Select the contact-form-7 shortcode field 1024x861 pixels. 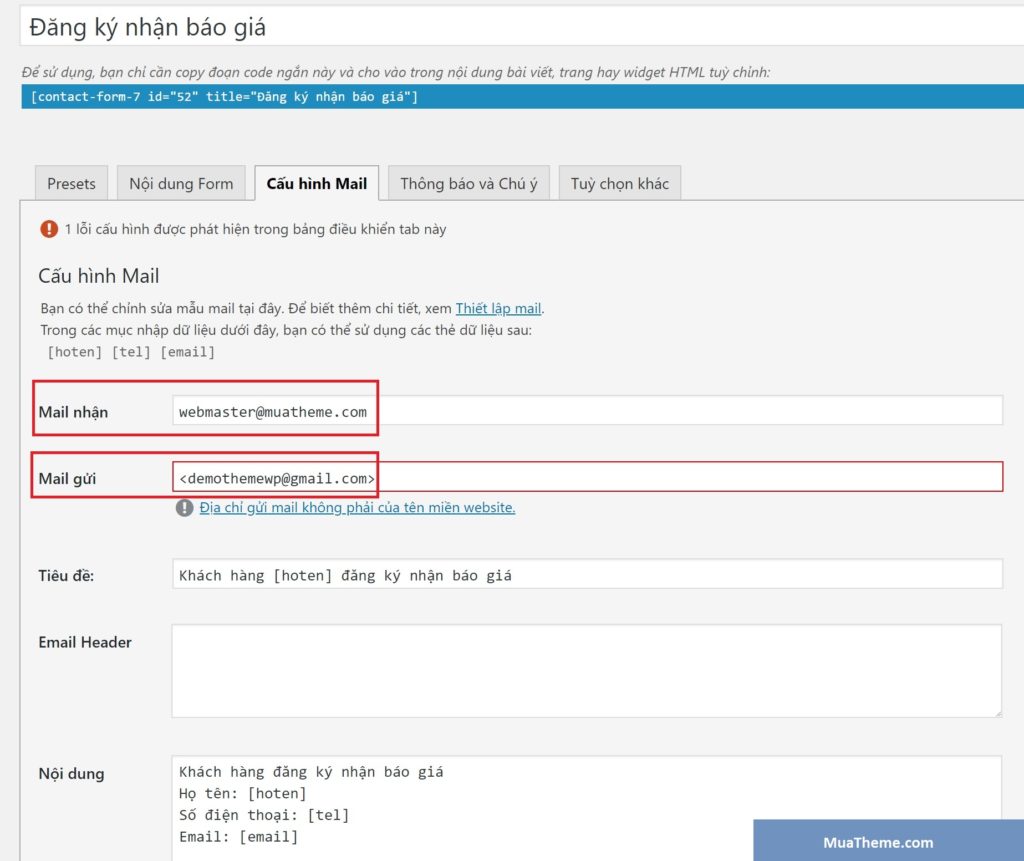coord(520,97)
